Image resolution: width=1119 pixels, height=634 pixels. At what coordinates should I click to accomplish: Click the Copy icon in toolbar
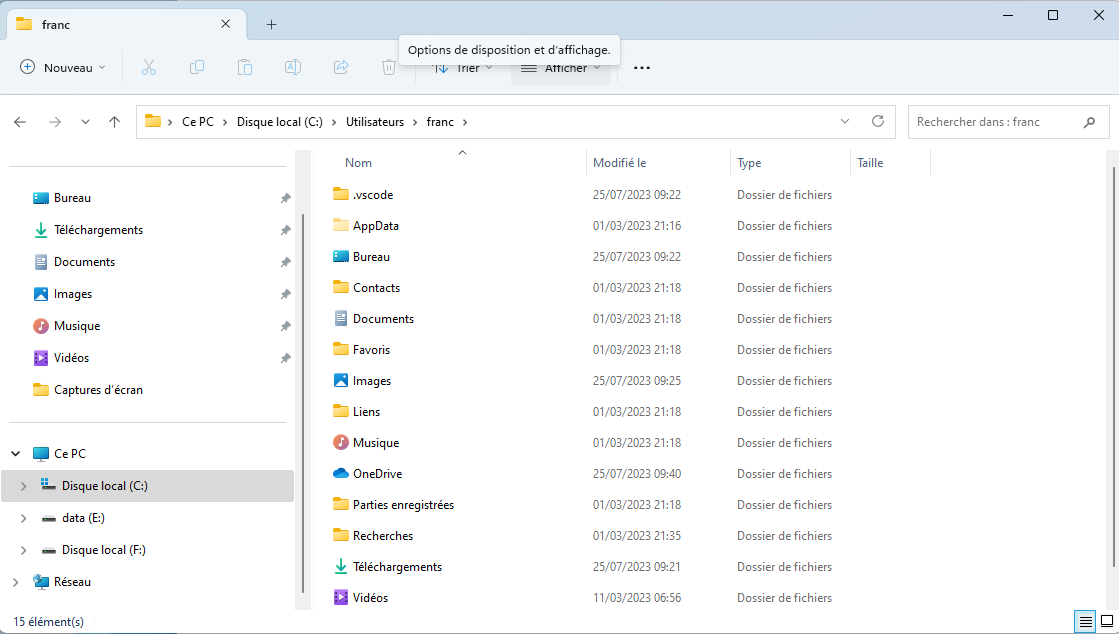pos(197,68)
